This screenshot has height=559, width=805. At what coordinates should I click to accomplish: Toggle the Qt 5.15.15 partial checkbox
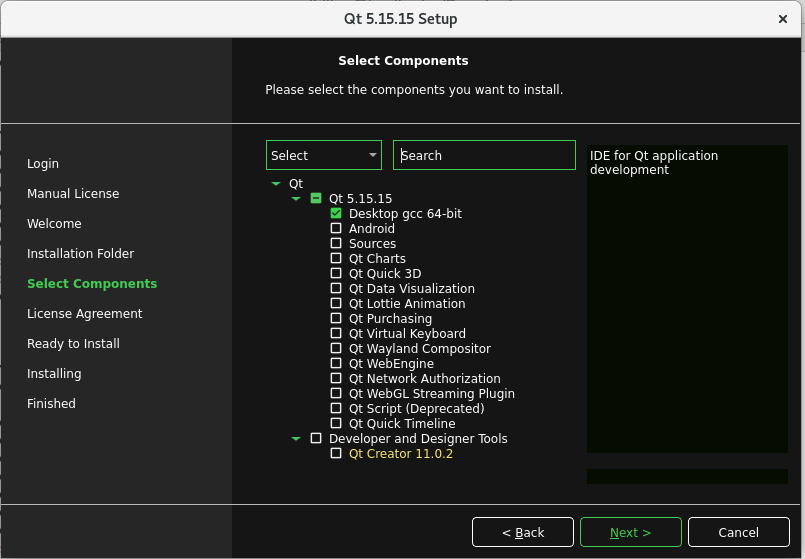click(x=316, y=198)
